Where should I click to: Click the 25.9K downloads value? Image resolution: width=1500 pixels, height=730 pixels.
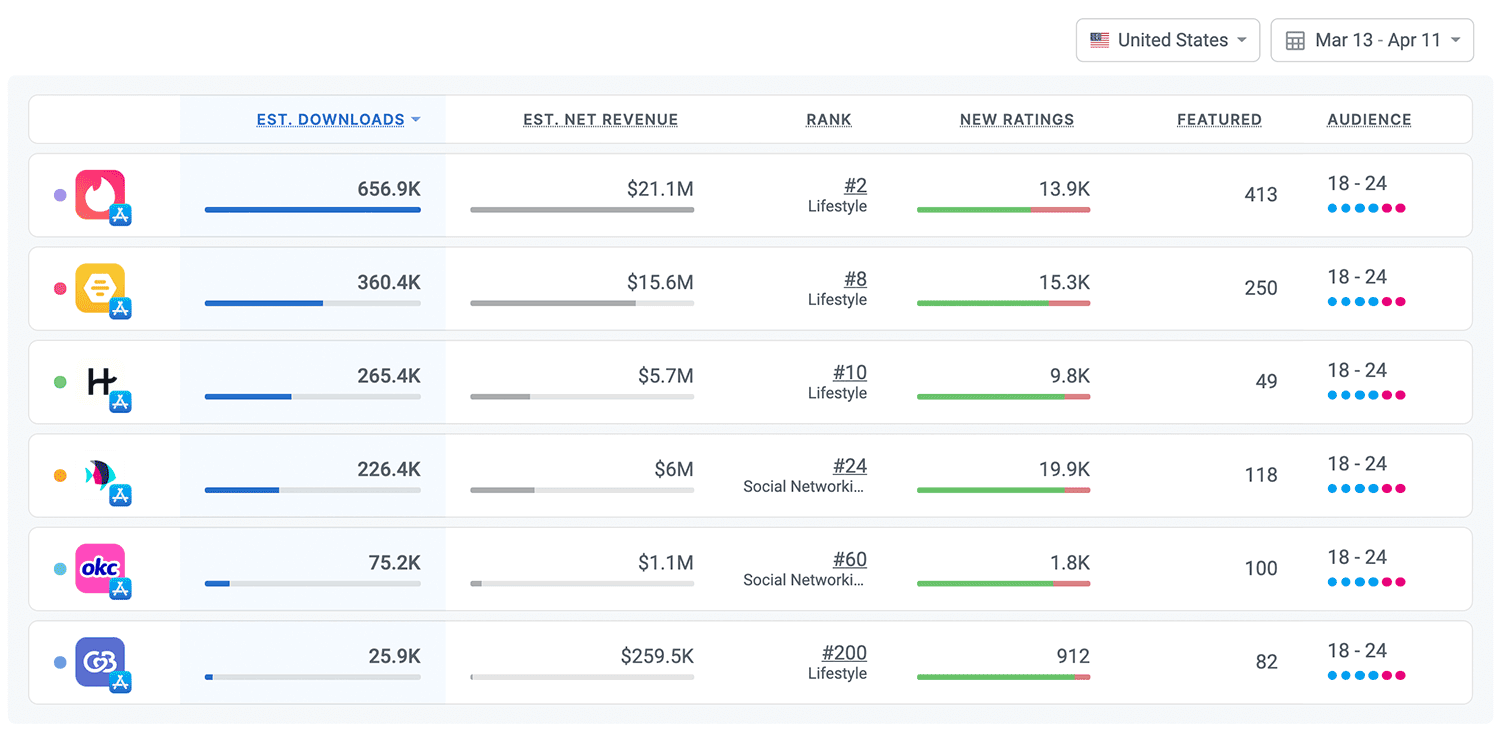pyautogui.click(x=394, y=656)
